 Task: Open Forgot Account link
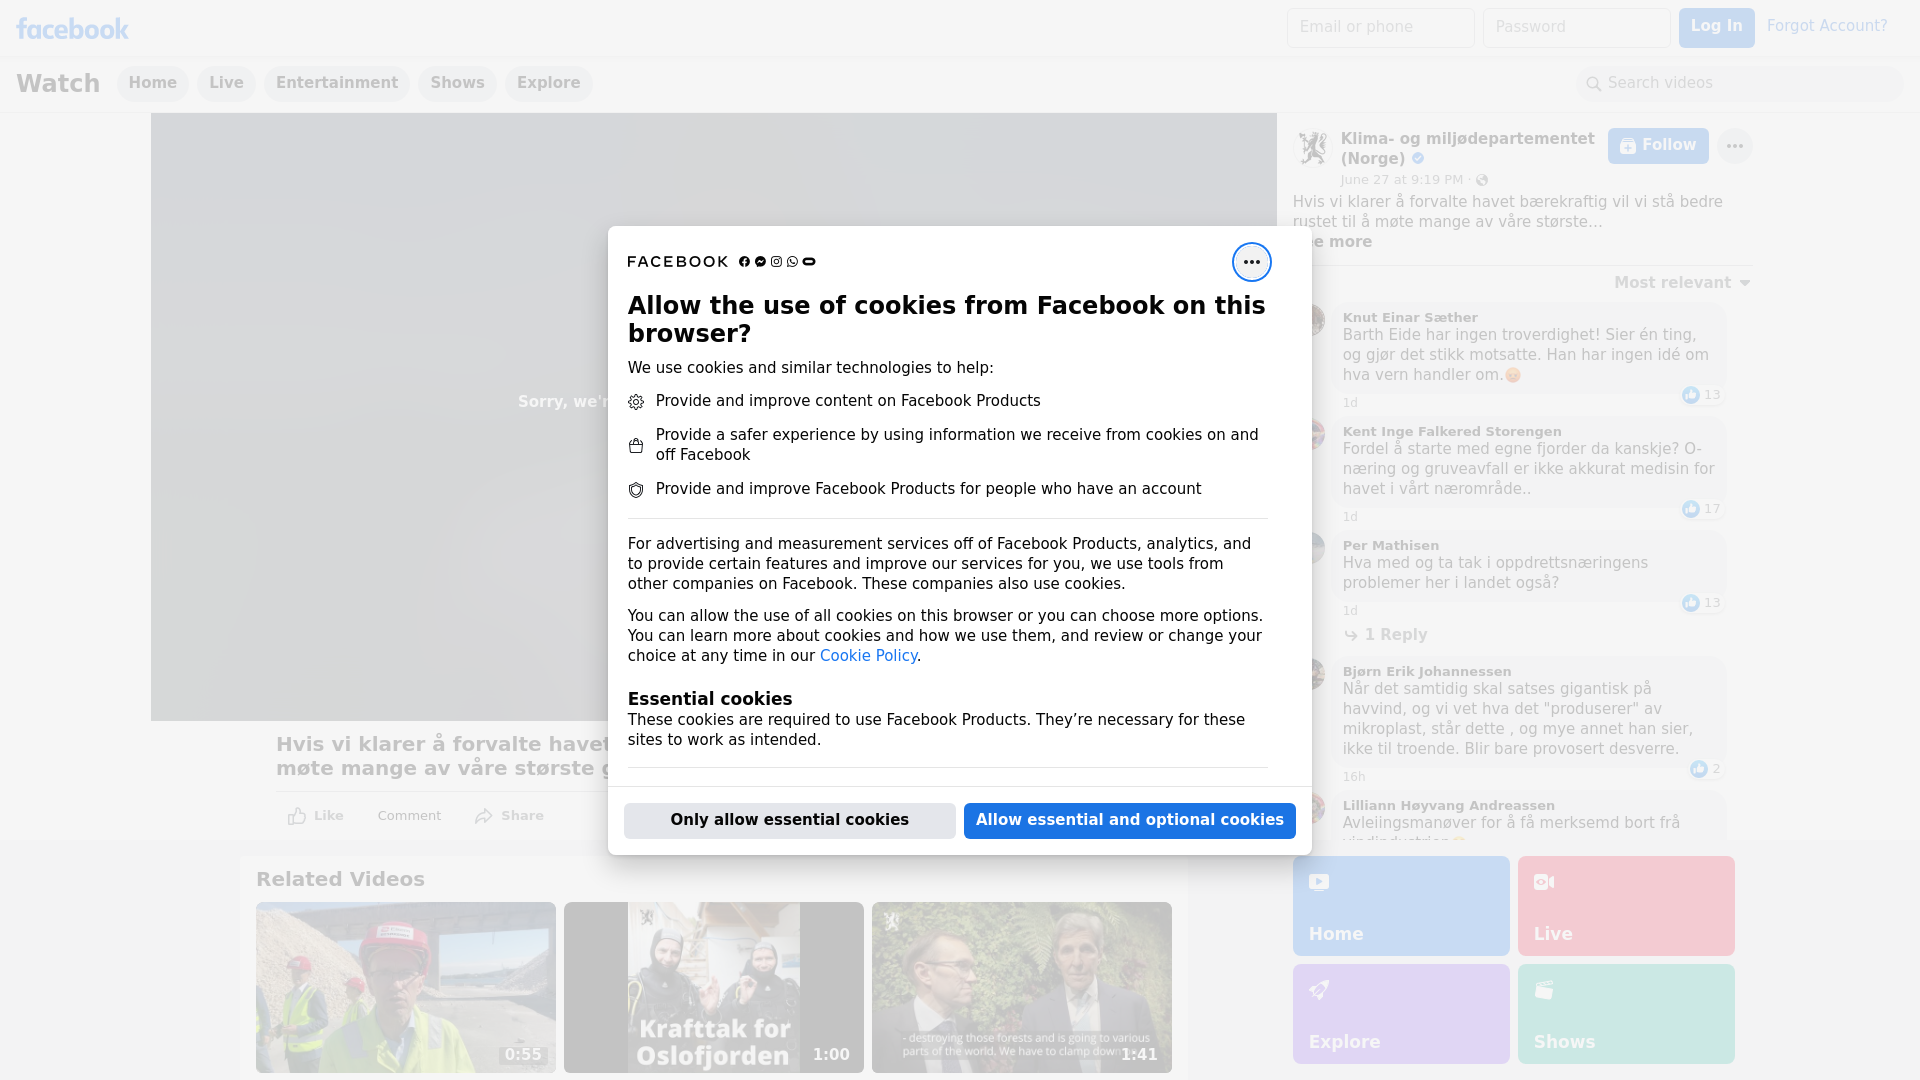(x=1826, y=26)
